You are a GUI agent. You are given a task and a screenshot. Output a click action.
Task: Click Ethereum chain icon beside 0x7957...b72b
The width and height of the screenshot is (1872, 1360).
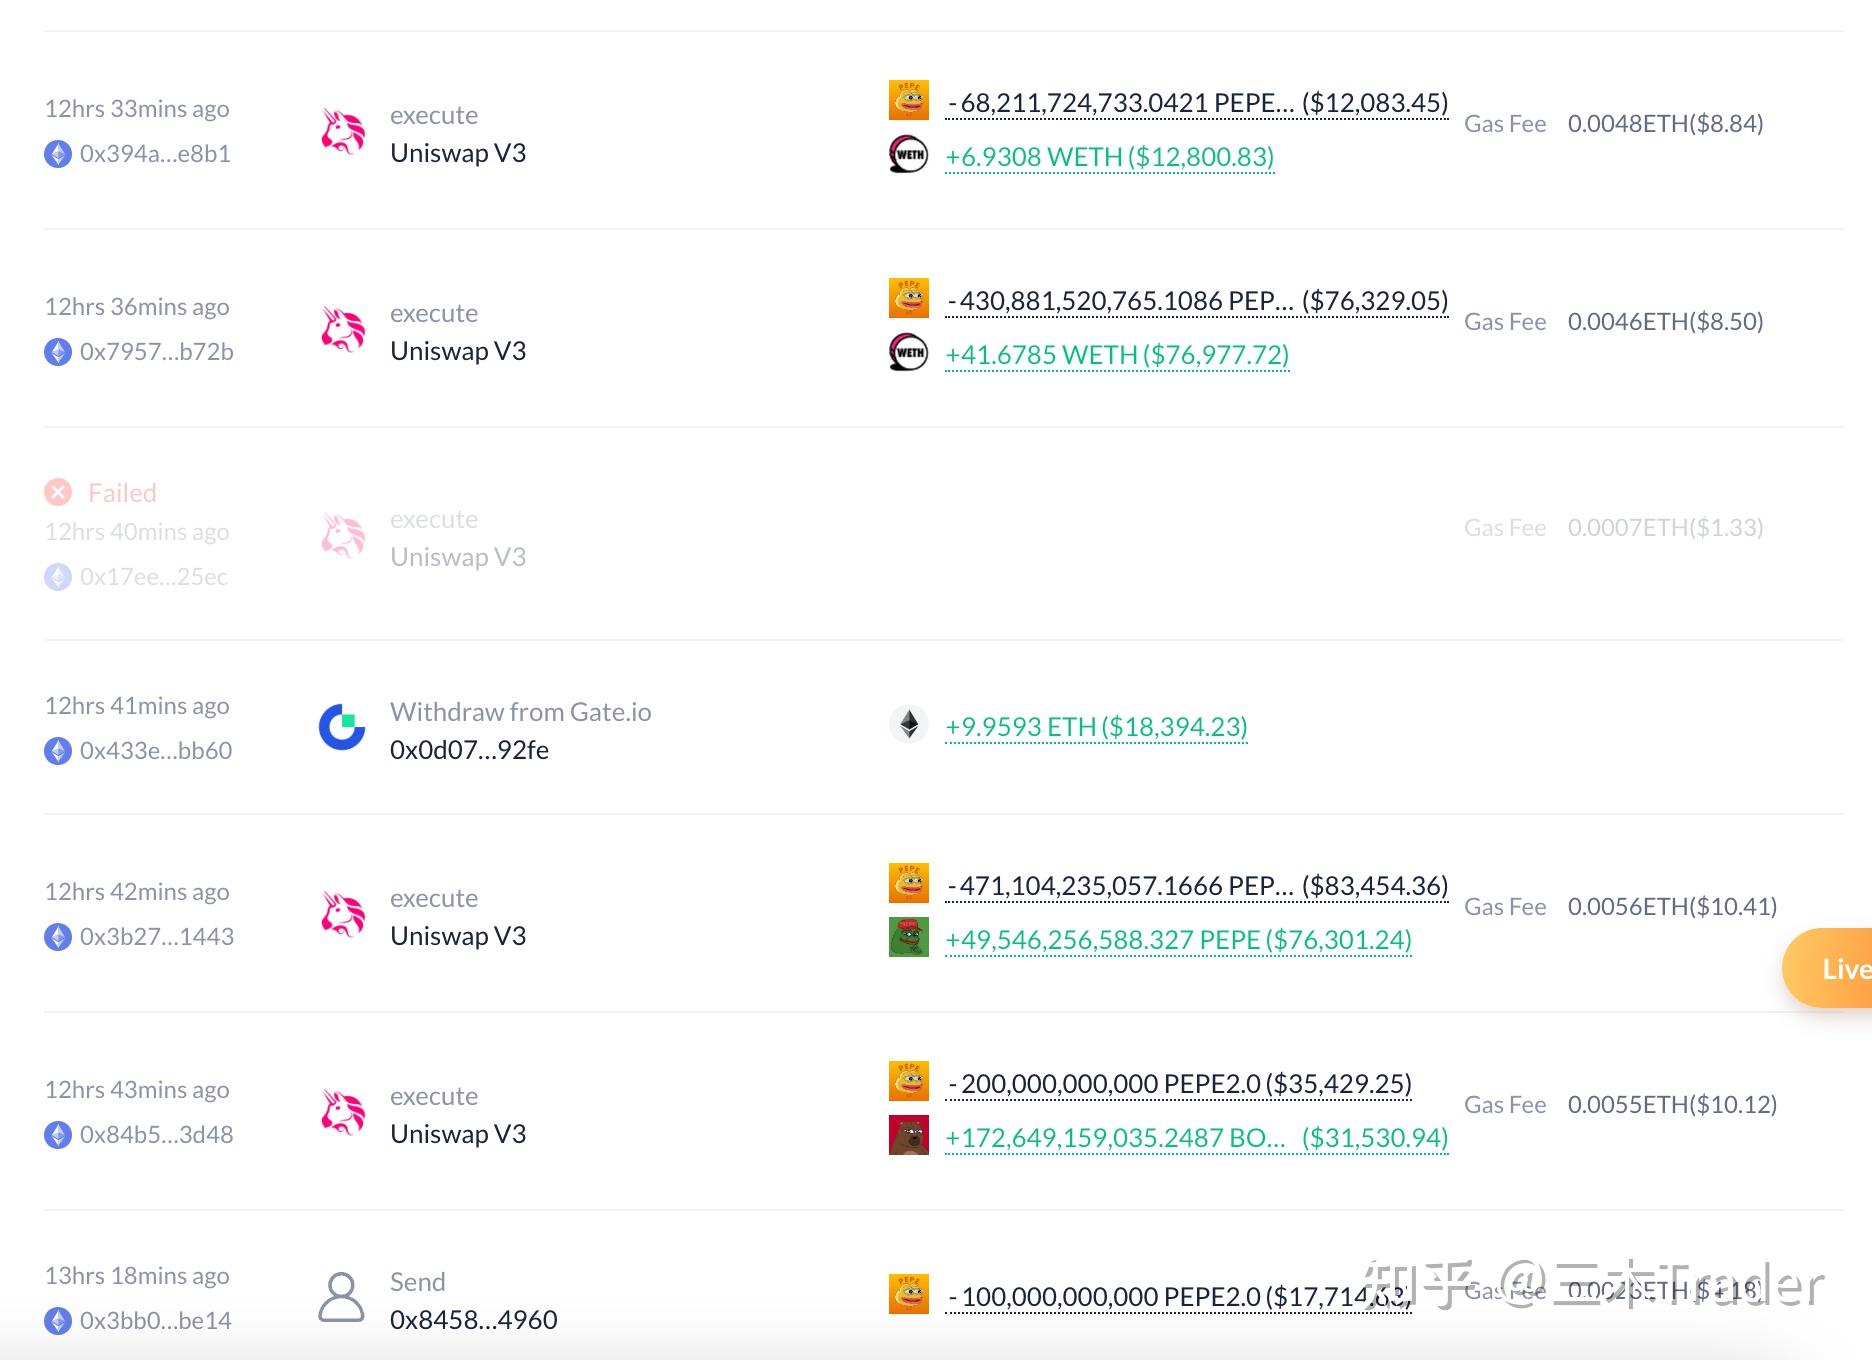click(58, 352)
